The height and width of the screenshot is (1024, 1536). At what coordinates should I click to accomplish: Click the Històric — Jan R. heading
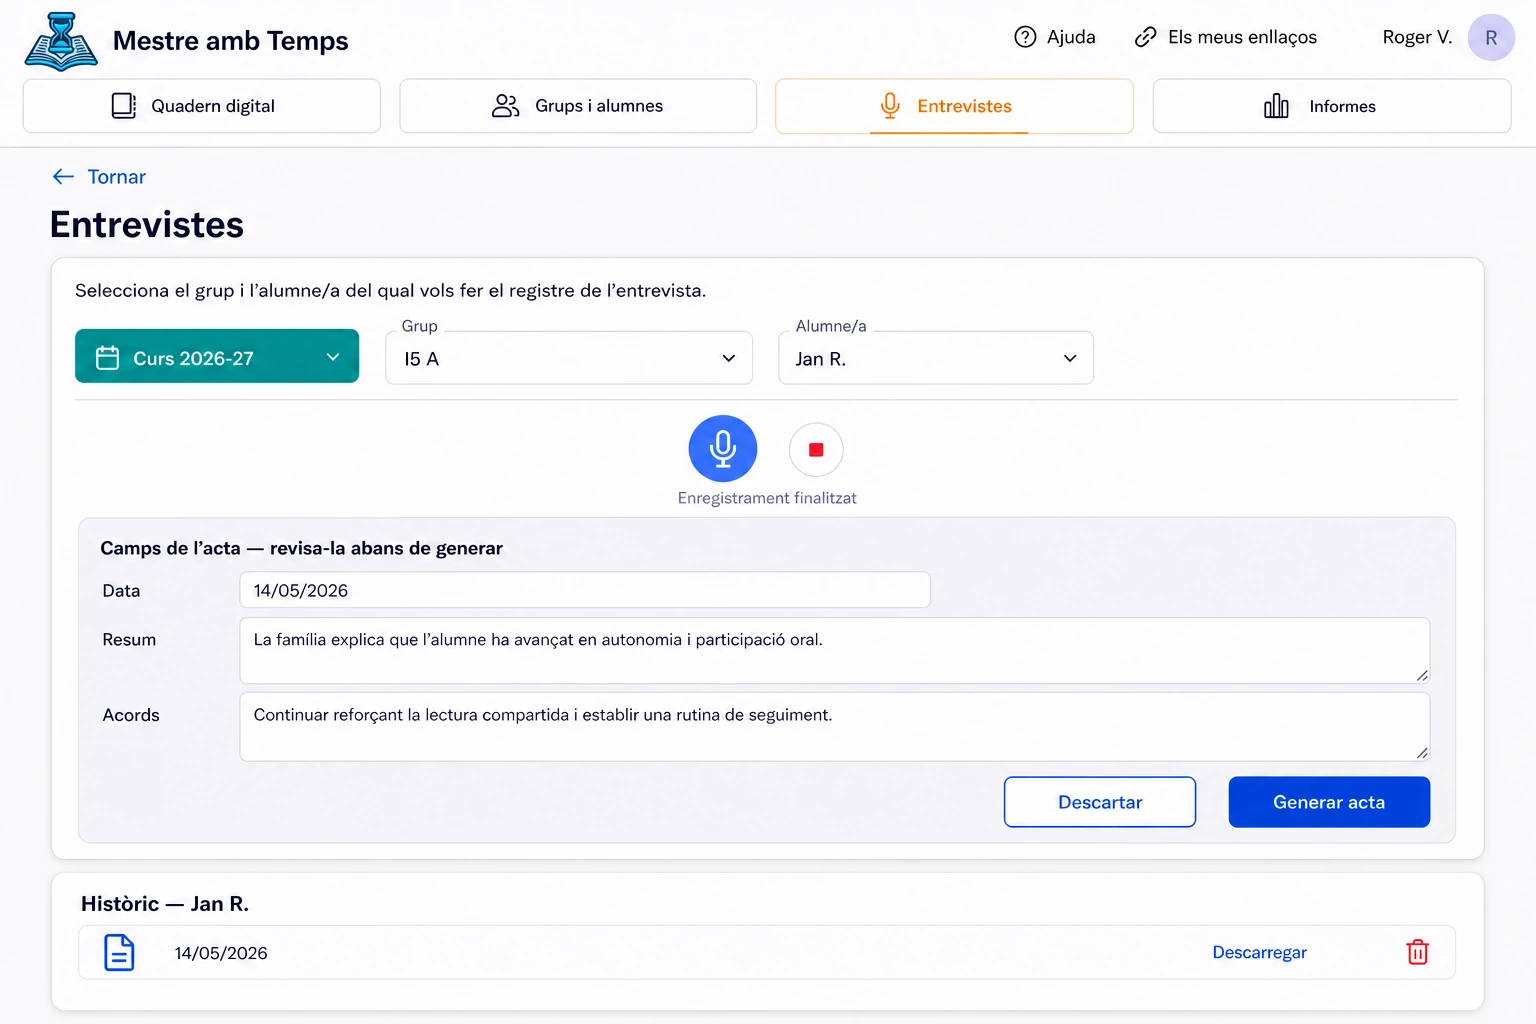tap(165, 904)
